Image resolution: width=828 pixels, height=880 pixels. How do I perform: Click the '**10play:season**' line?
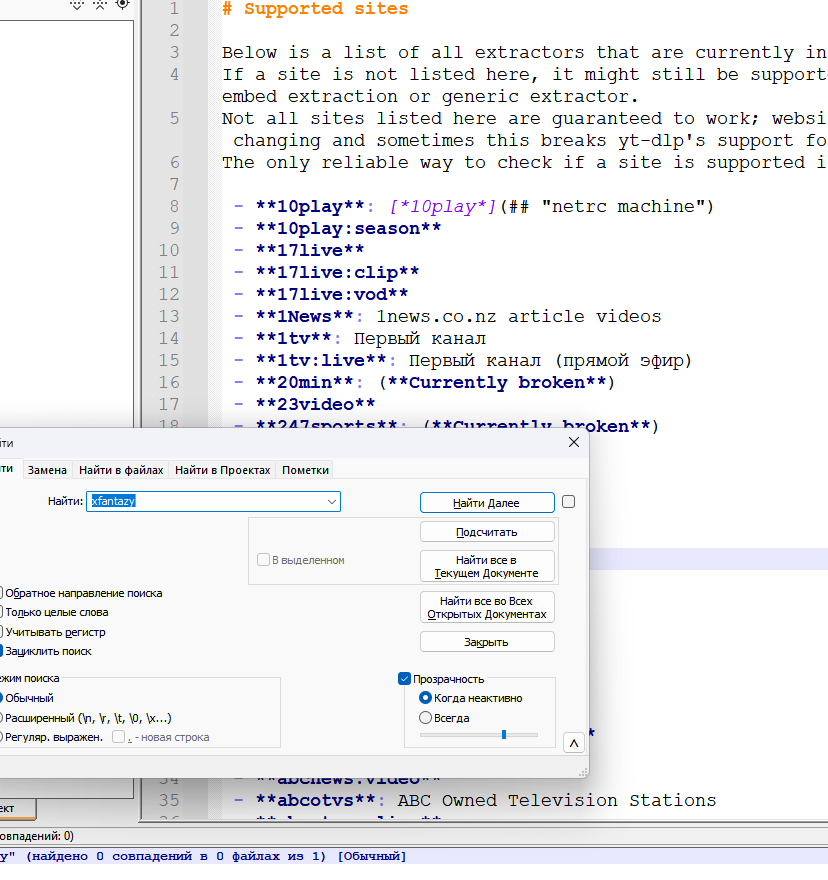point(348,228)
